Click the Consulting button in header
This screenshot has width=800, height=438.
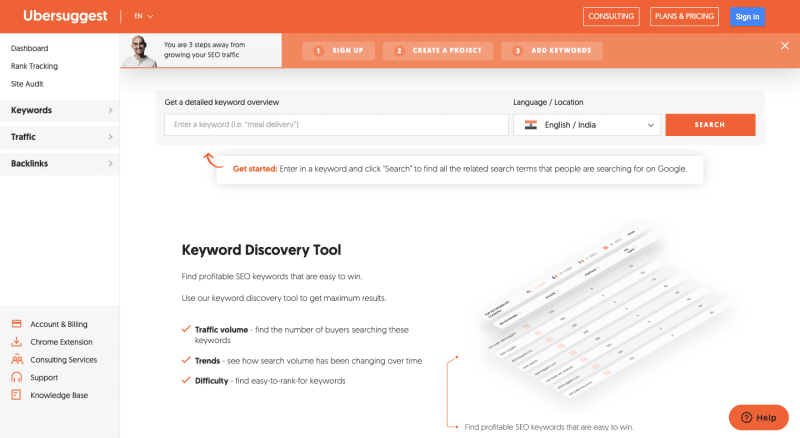(x=611, y=16)
